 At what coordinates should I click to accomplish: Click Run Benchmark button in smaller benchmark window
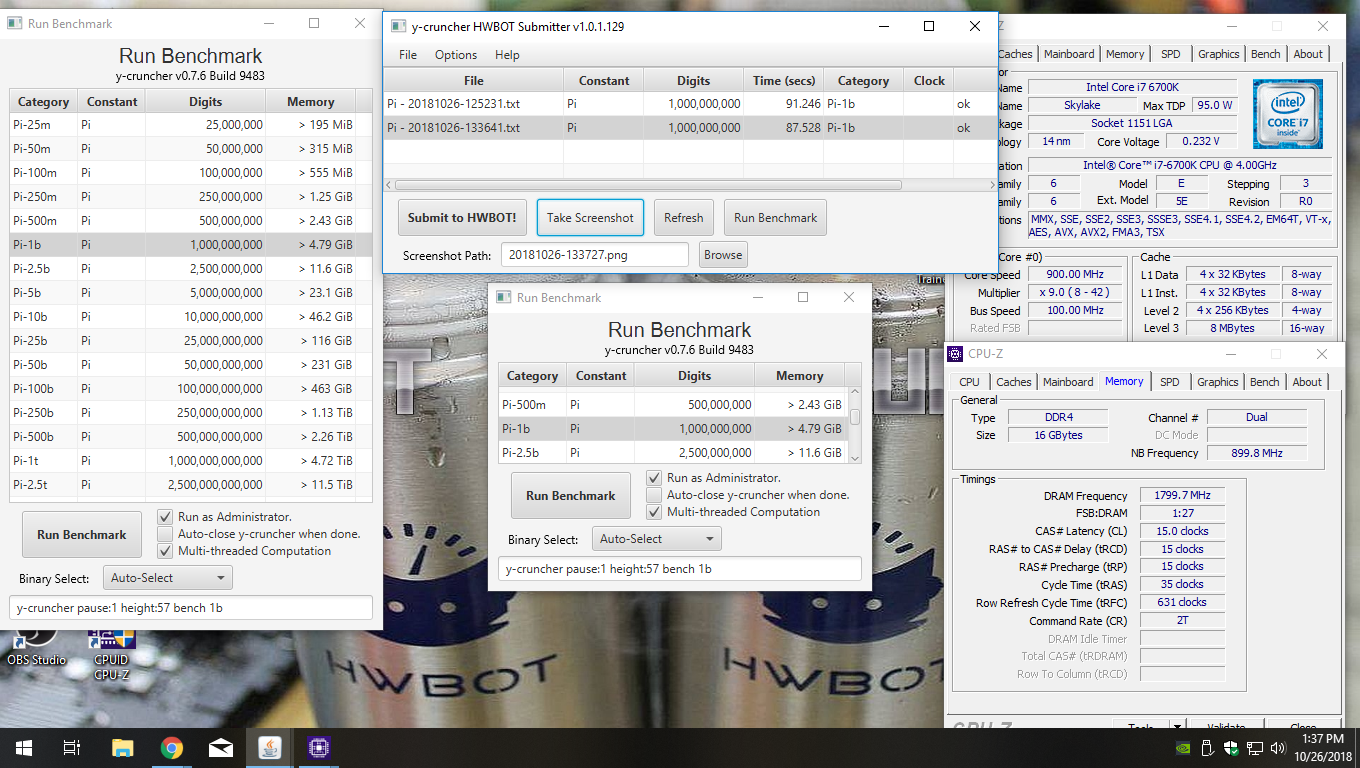[x=571, y=496]
